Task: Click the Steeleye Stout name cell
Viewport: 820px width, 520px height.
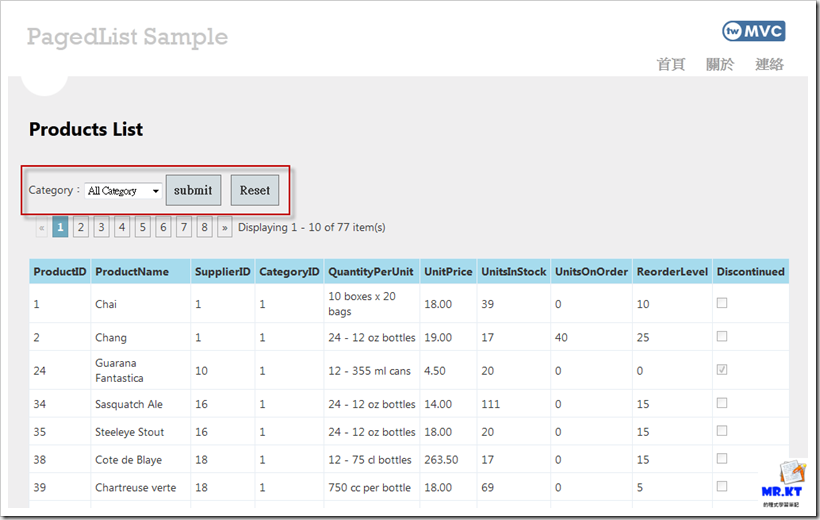Action: click(x=141, y=432)
